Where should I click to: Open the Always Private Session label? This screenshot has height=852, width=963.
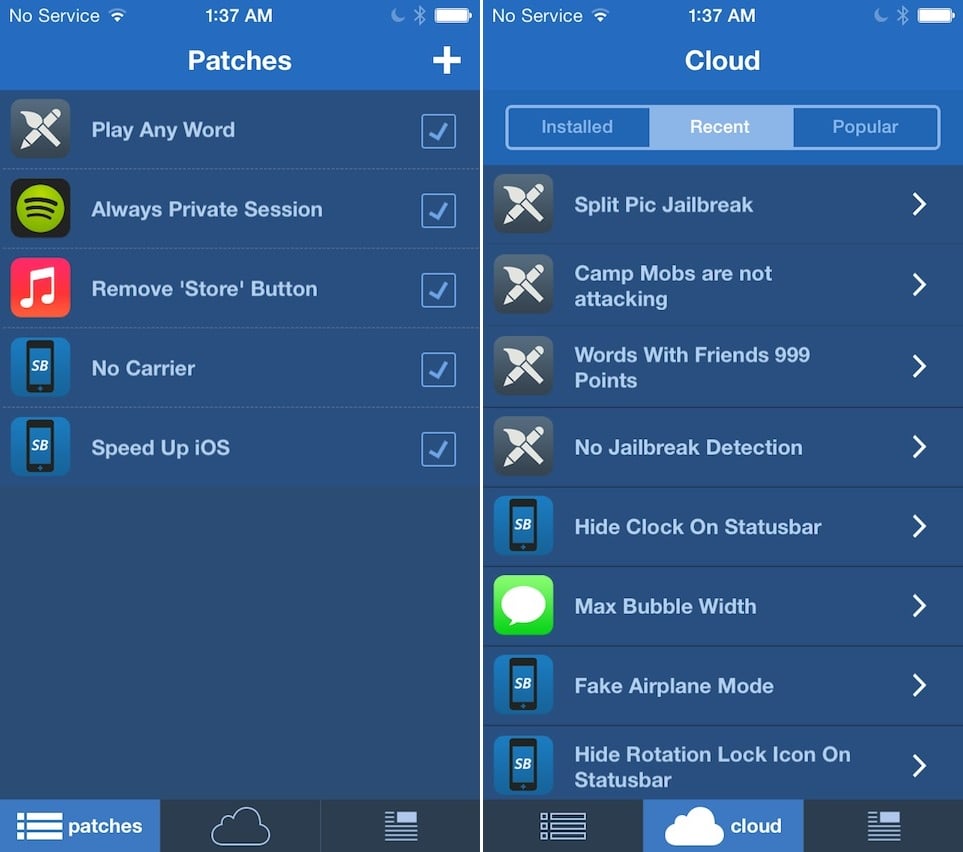coord(206,209)
